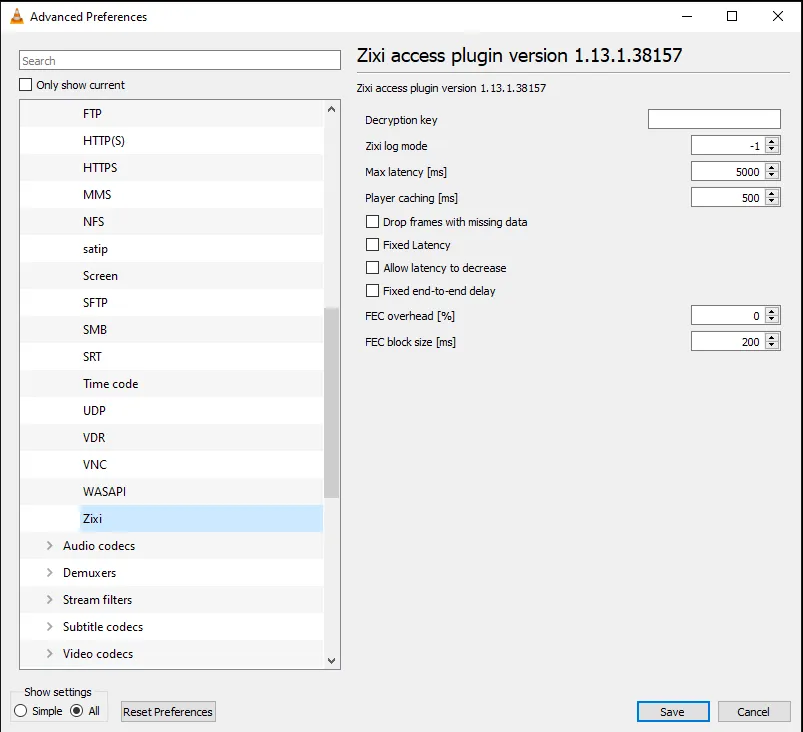Toggle Only show current checkbox
The width and height of the screenshot is (803, 732).
coord(26,85)
